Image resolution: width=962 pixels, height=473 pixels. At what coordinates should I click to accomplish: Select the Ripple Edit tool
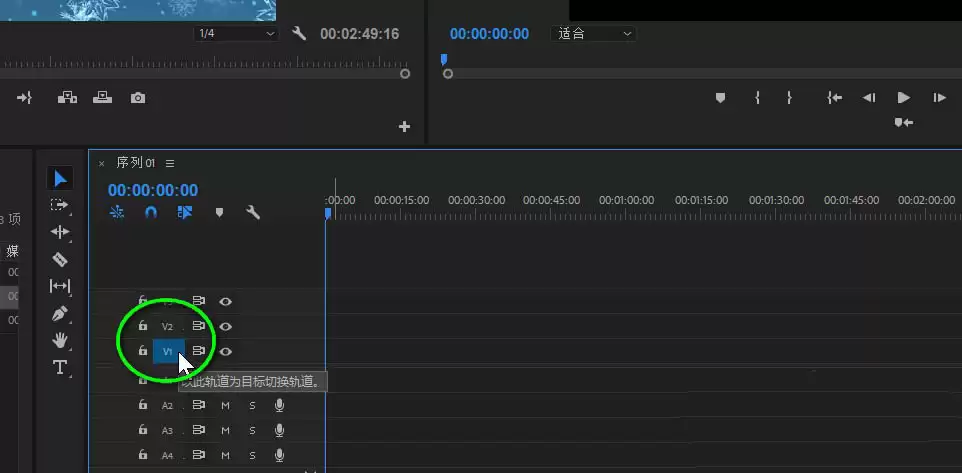coord(60,232)
